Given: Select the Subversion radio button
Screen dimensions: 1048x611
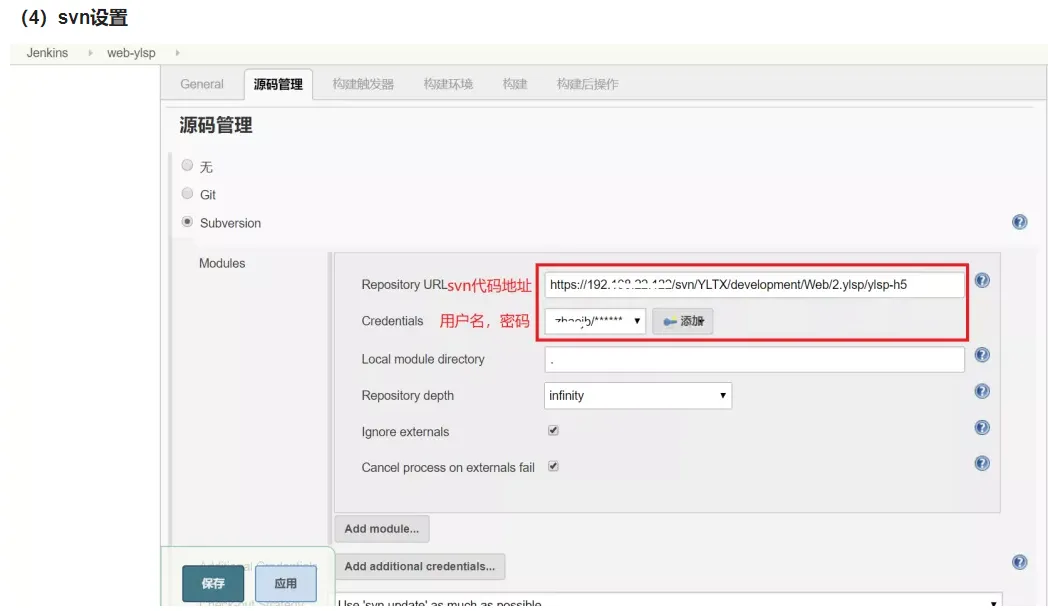Looking at the screenshot, I should [x=187, y=221].
